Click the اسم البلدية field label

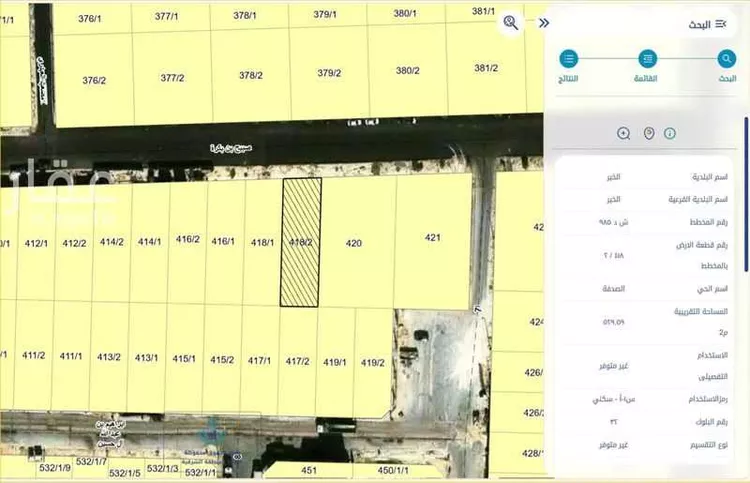click(710, 177)
